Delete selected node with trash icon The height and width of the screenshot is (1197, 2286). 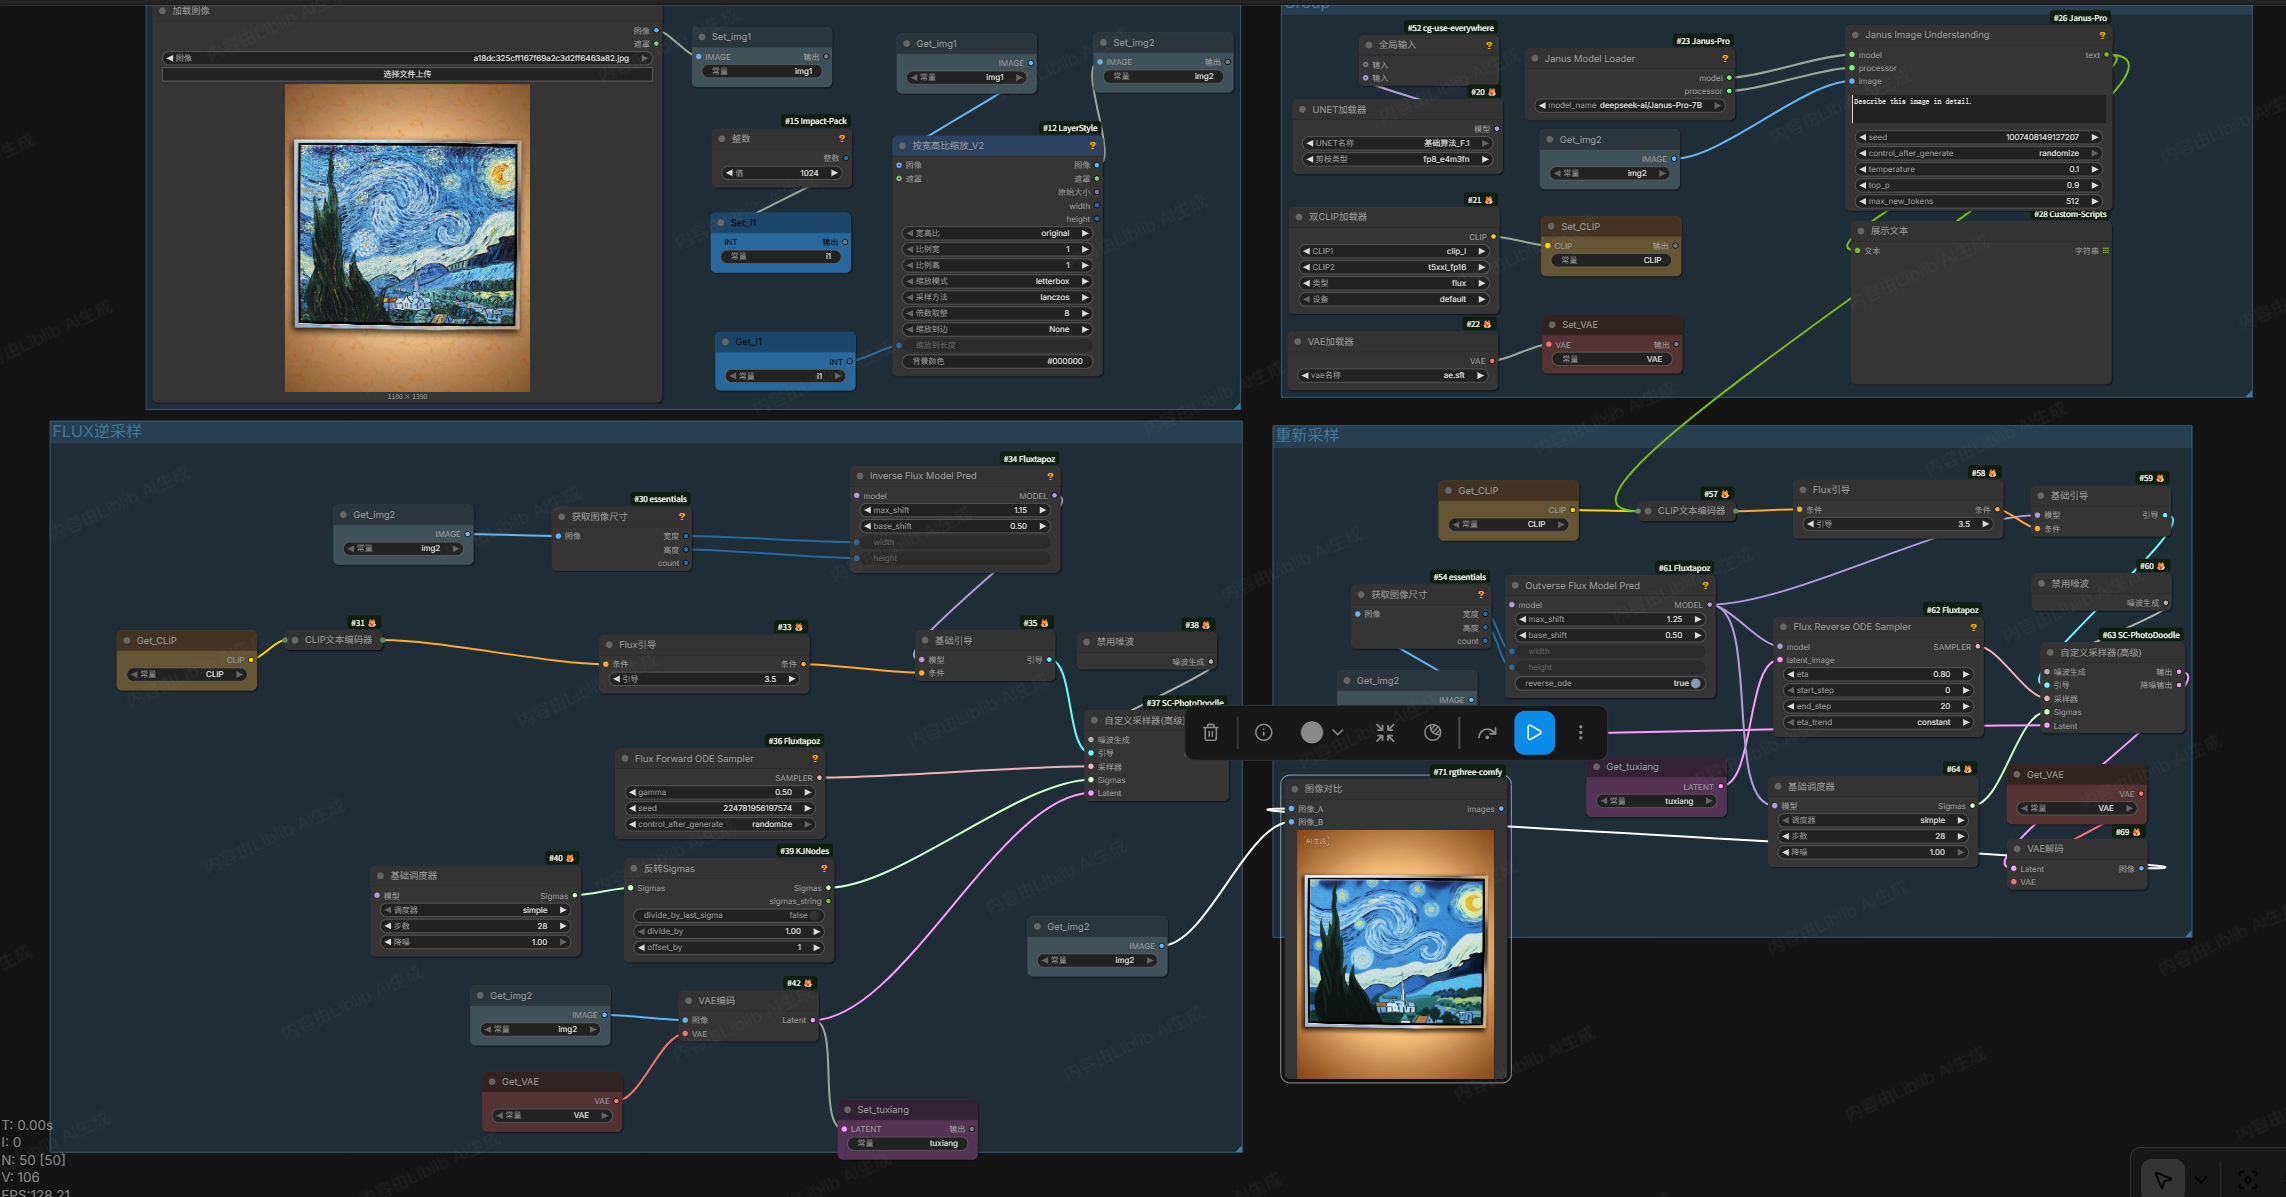tap(1210, 733)
